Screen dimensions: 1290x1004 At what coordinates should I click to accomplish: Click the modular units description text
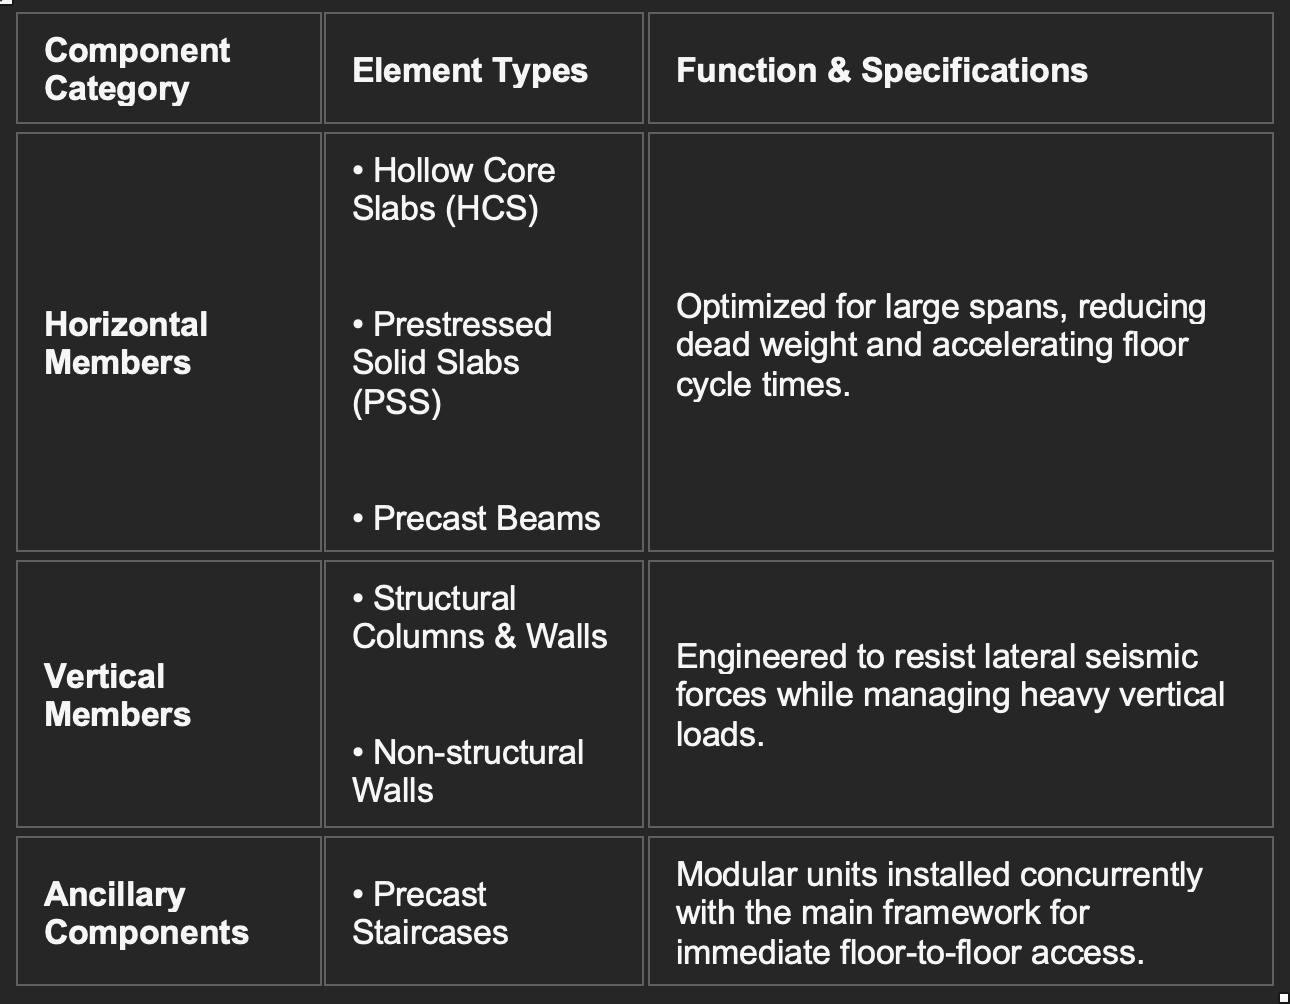point(939,913)
